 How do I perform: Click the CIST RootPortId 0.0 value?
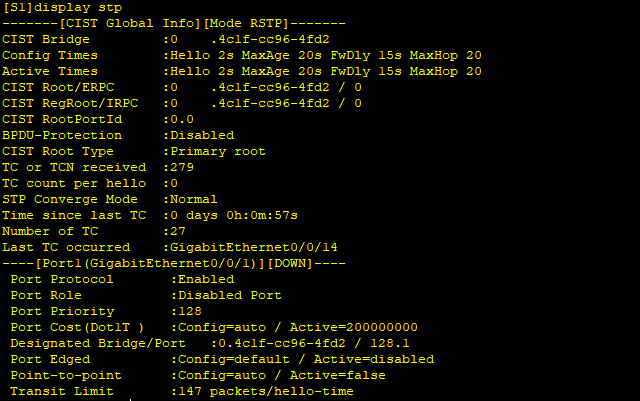click(x=182, y=119)
